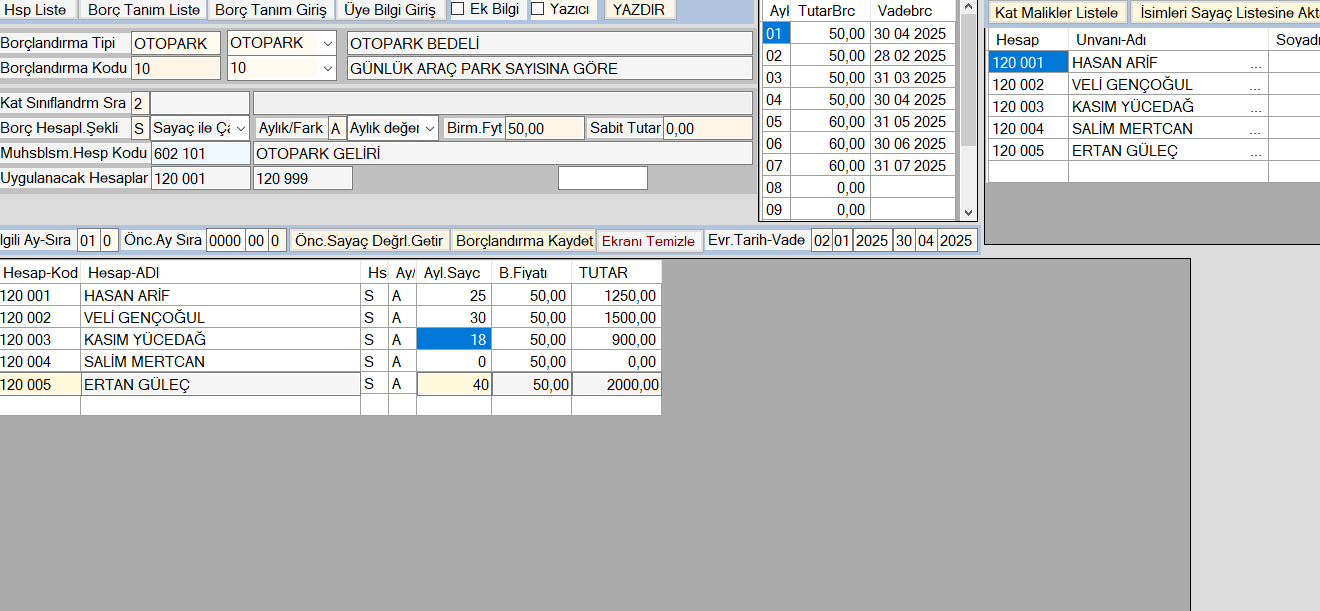The height and width of the screenshot is (611, 1320).
Task: Click the 120 999 account field
Action: [302, 178]
